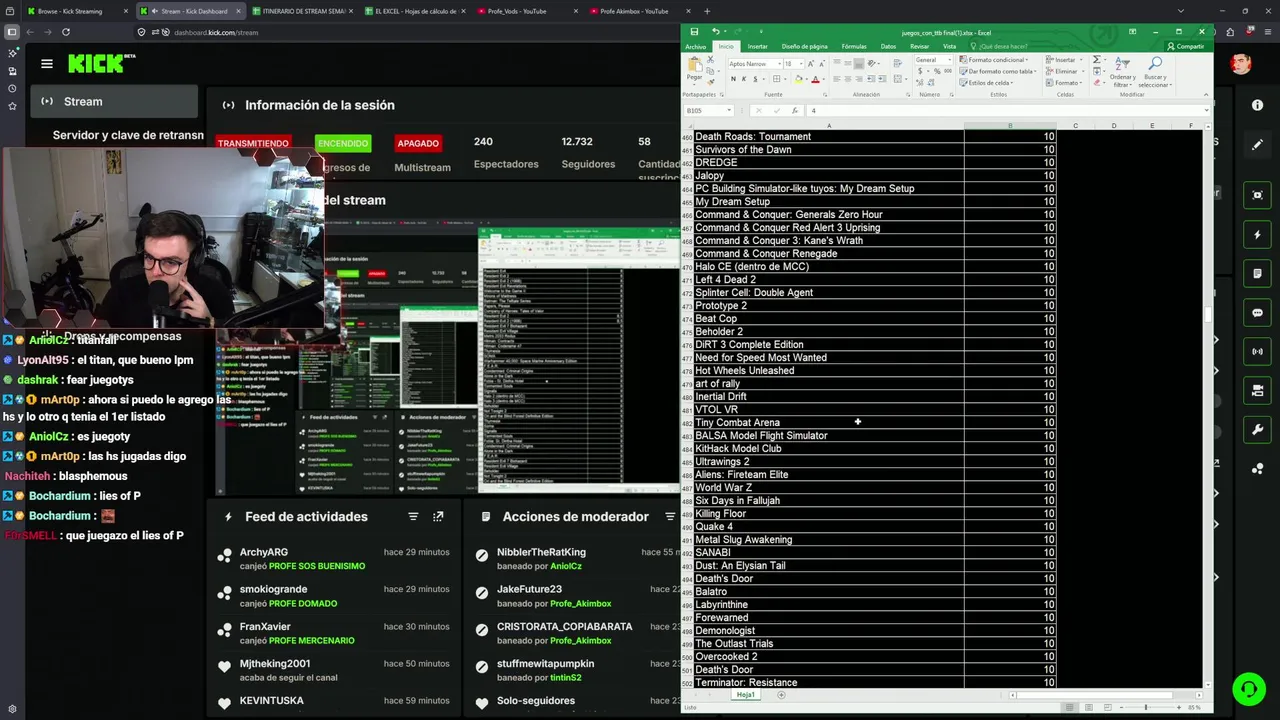This screenshot has height=720, width=1280.
Task: Open browser bookmarks star in sidebar
Action: tap(12, 105)
